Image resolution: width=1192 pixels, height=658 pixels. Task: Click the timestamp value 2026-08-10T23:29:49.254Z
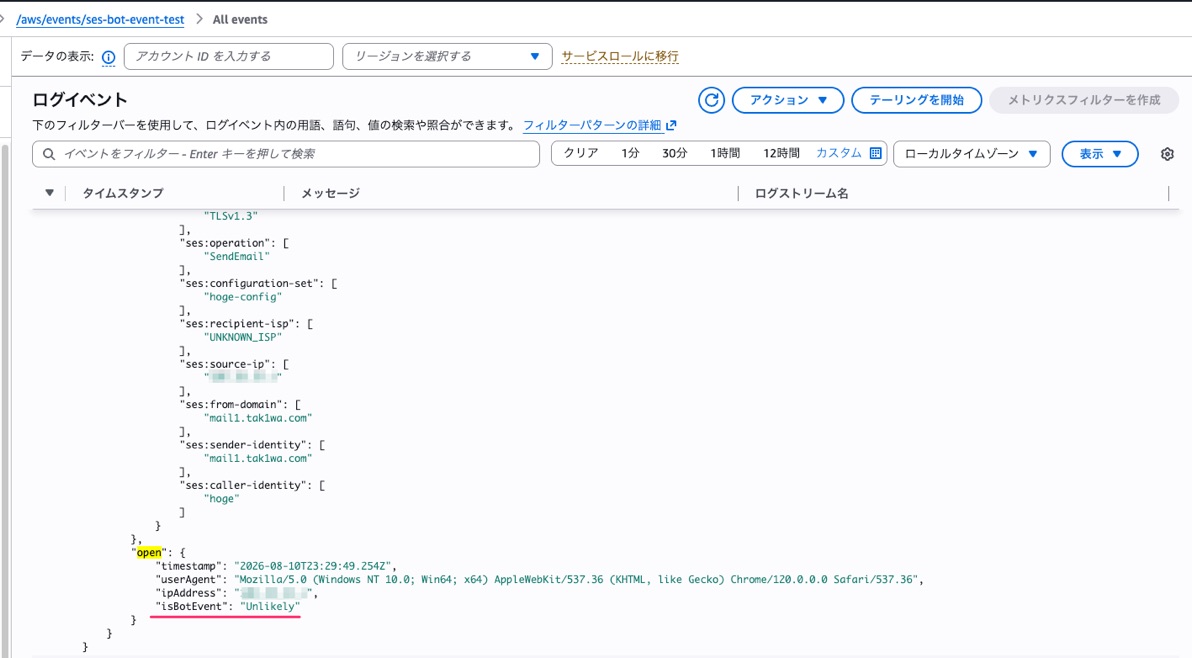314,566
